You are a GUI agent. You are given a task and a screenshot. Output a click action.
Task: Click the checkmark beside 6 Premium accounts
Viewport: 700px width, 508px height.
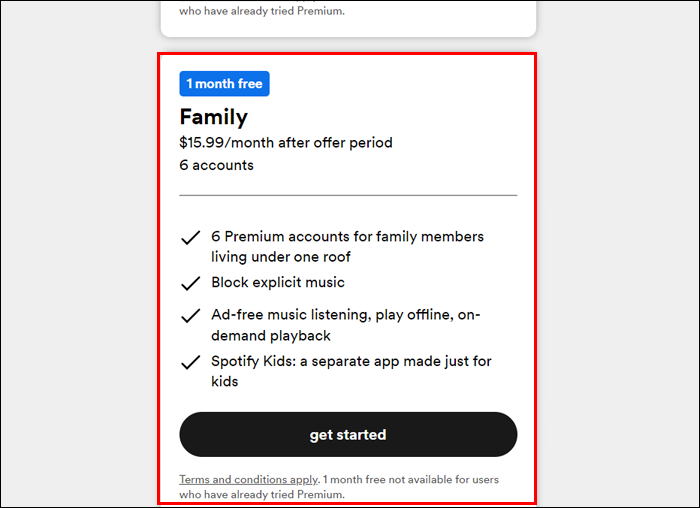(190, 238)
